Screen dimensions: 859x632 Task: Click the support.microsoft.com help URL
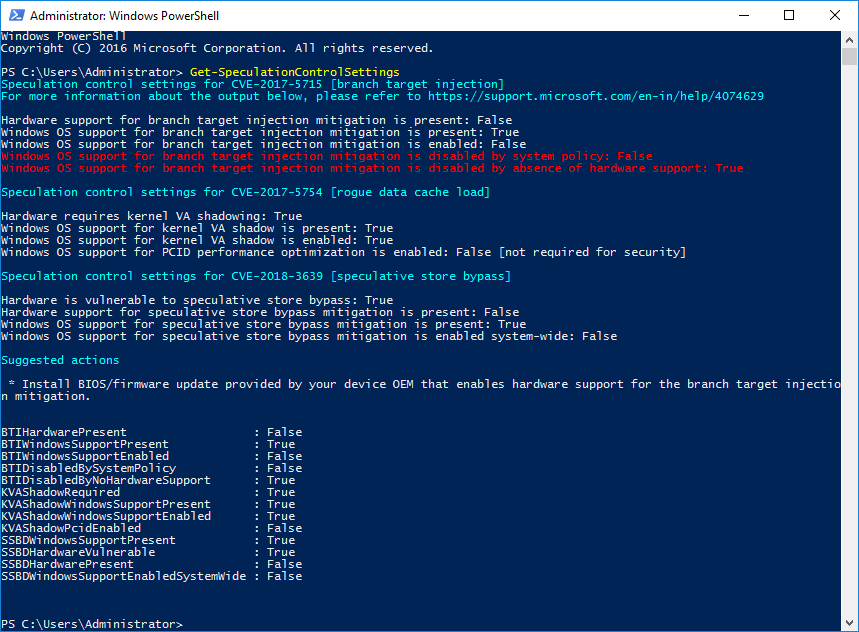point(596,96)
